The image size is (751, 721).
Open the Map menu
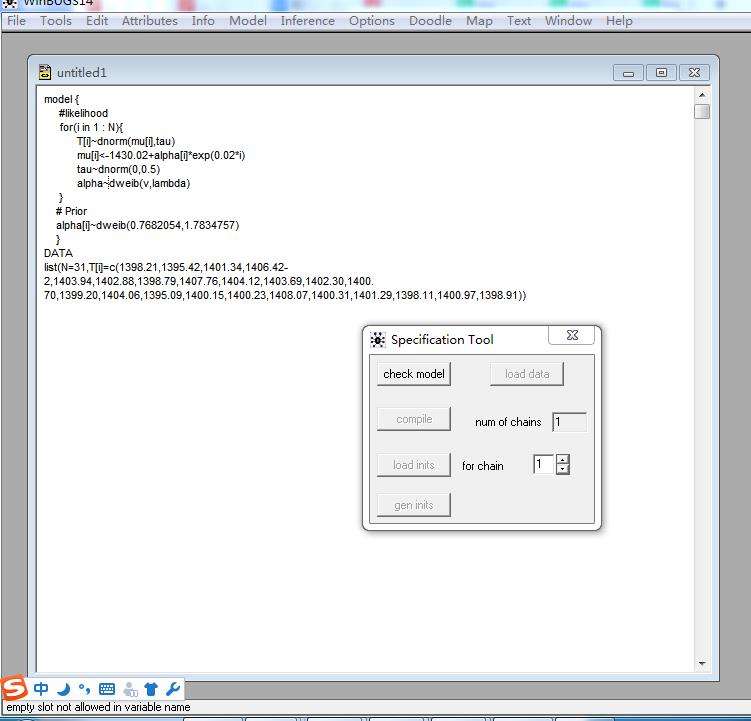tap(479, 21)
